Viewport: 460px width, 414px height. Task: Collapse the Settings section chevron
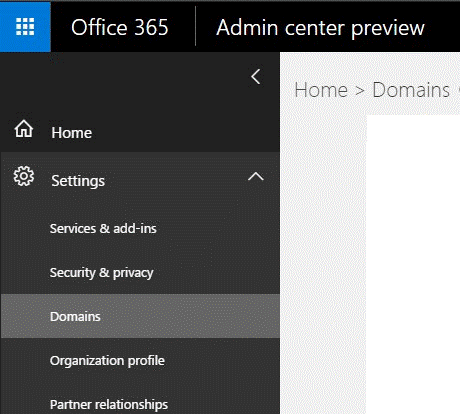coord(256,176)
